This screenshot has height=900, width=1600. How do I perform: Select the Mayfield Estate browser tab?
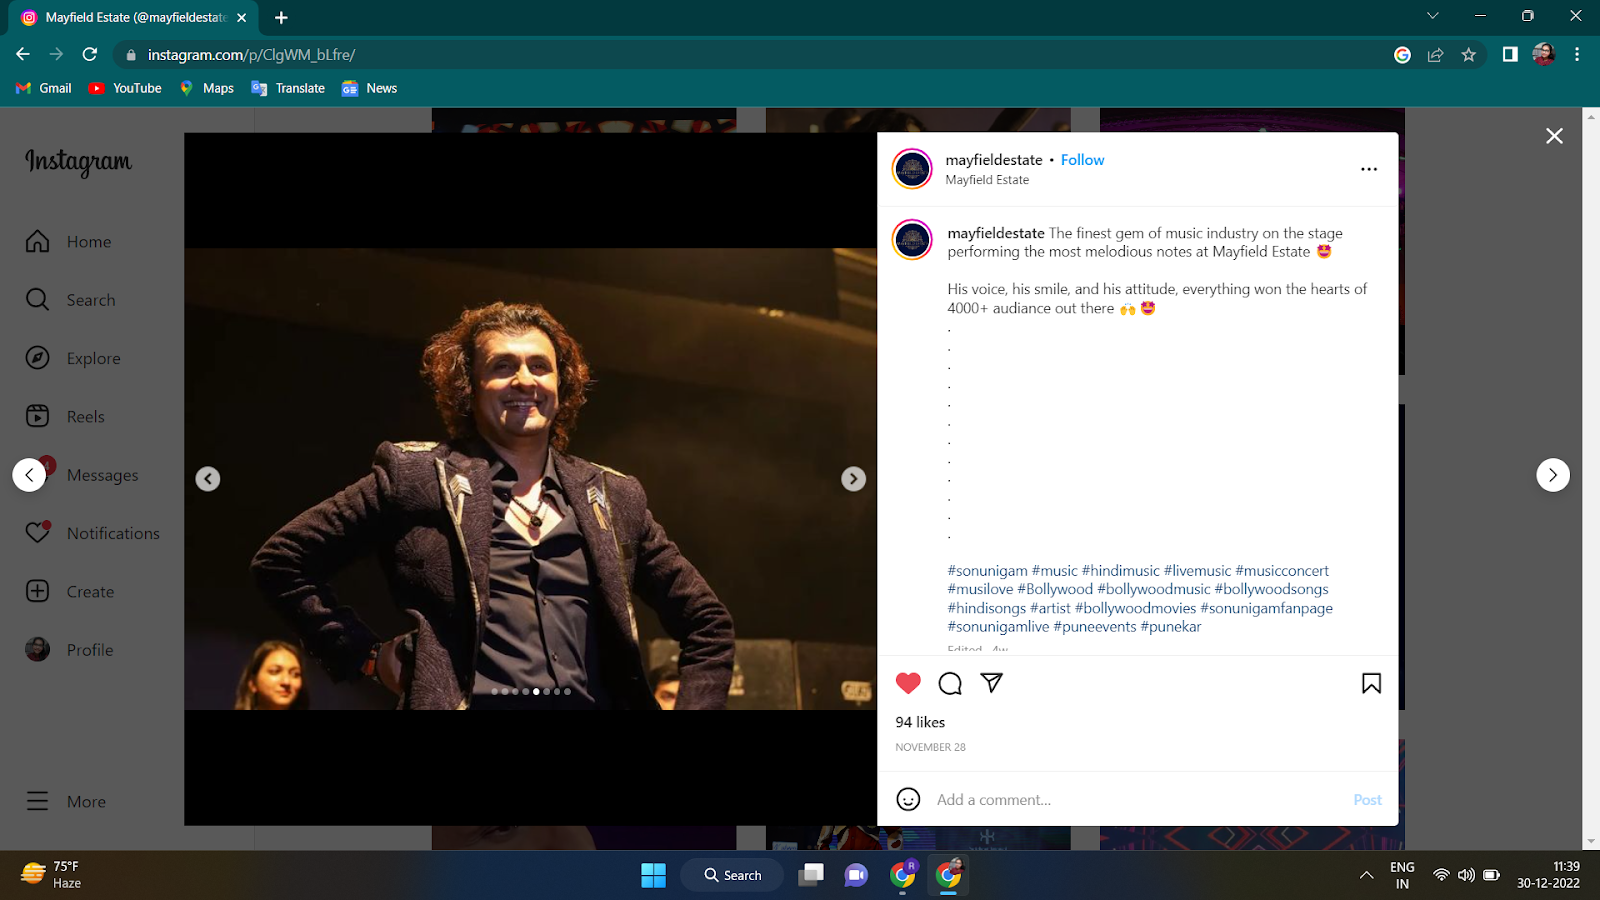[x=134, y=17]
